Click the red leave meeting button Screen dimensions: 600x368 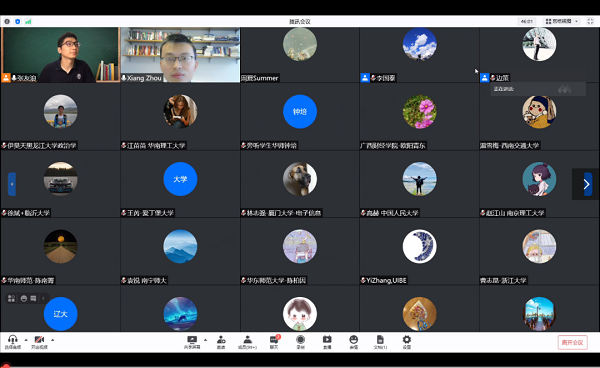572,342
